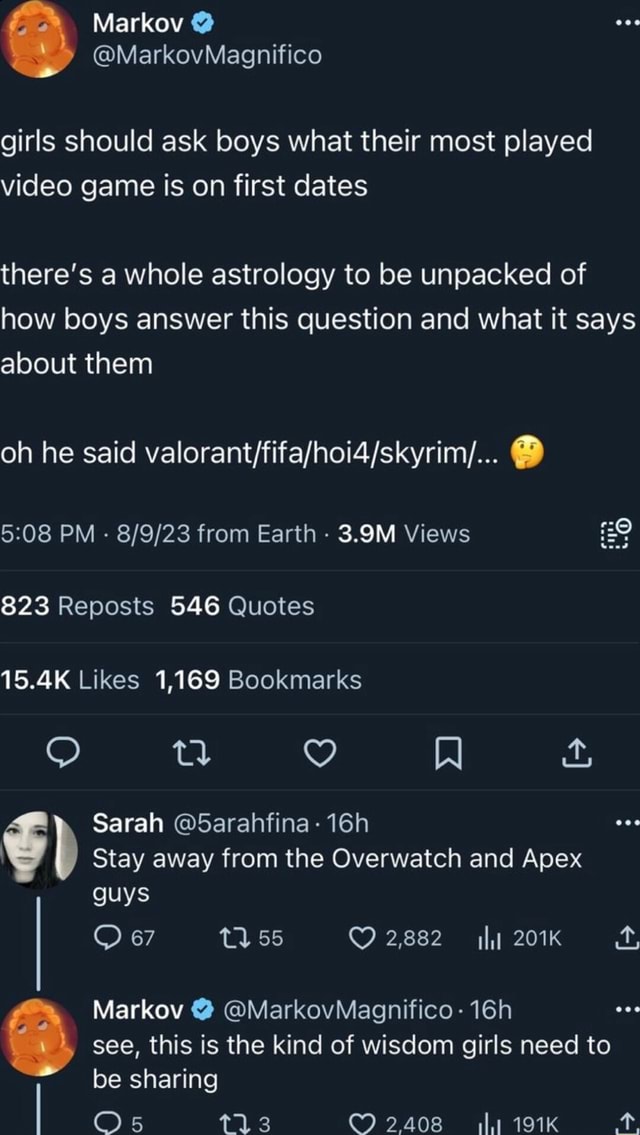This screenshot has width=640, height=1135.
Task: View the 546 Quotes list
Action: coord(242,606)
